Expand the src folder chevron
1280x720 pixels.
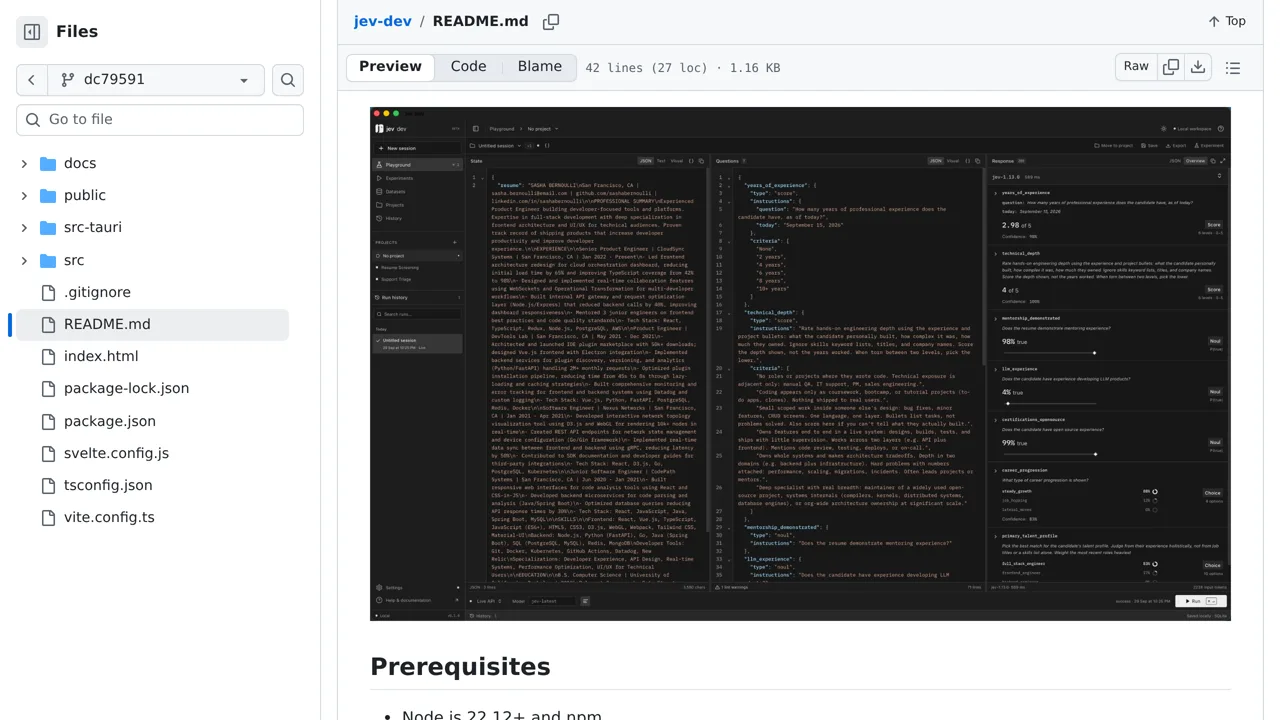[24, 260]
